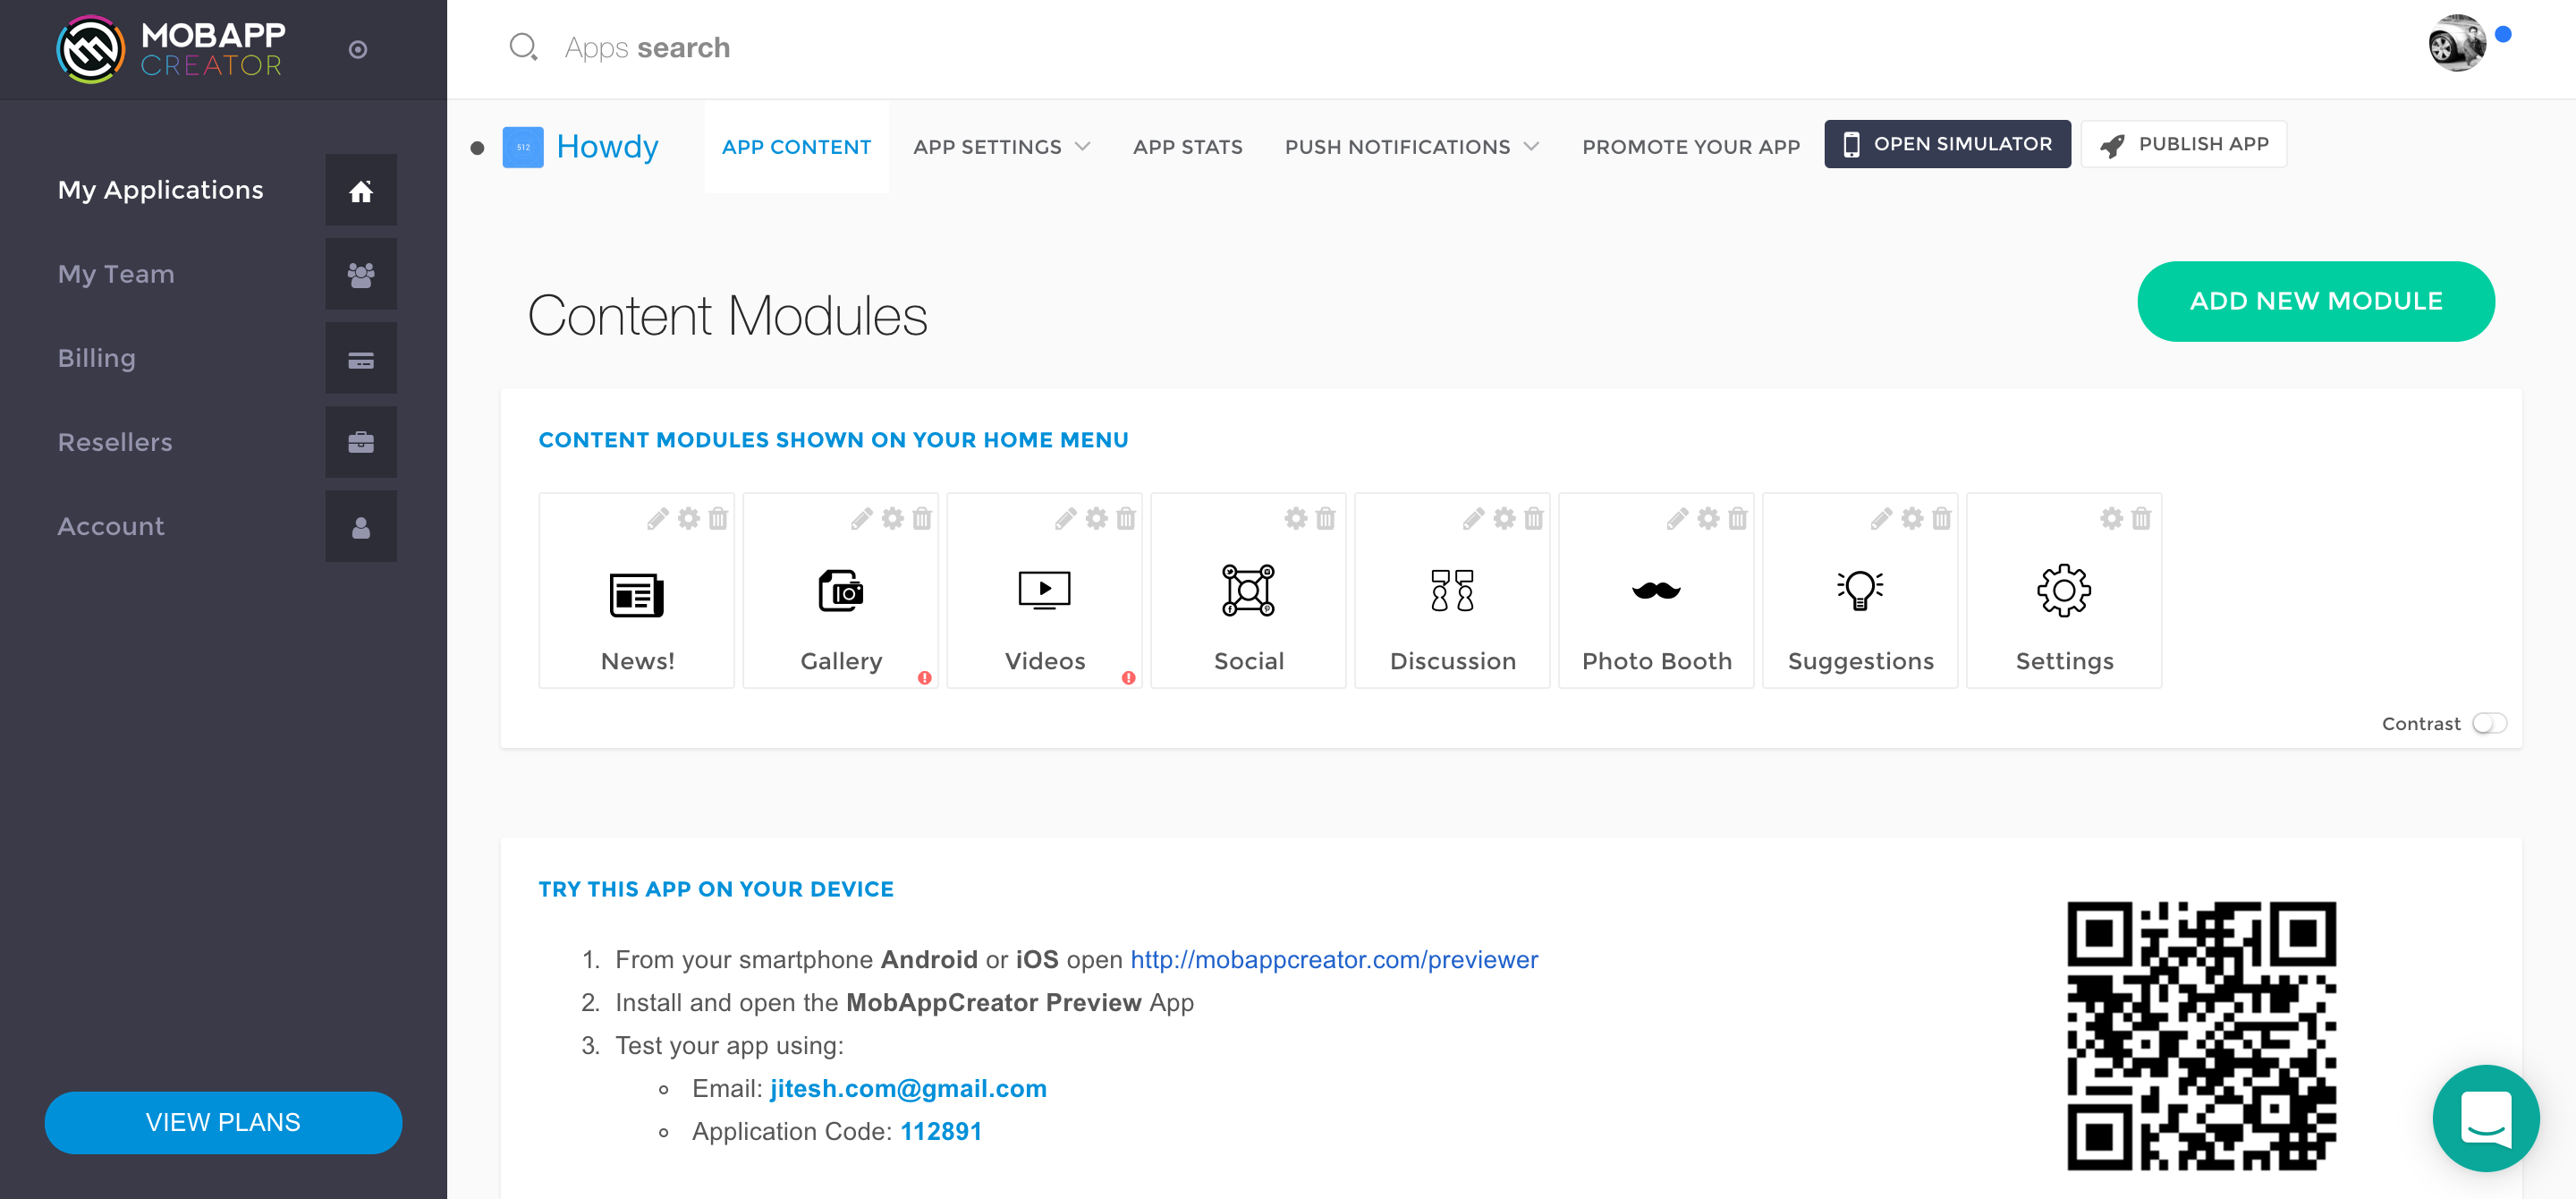The height and width of the screenshot is (1199, 2576).
Task: Open the chat support bubble
Action: coord(2487,1118)
